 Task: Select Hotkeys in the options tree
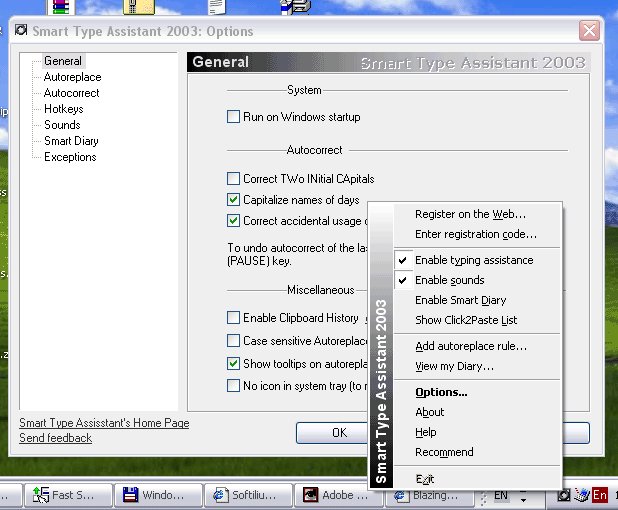coord(63,109)
